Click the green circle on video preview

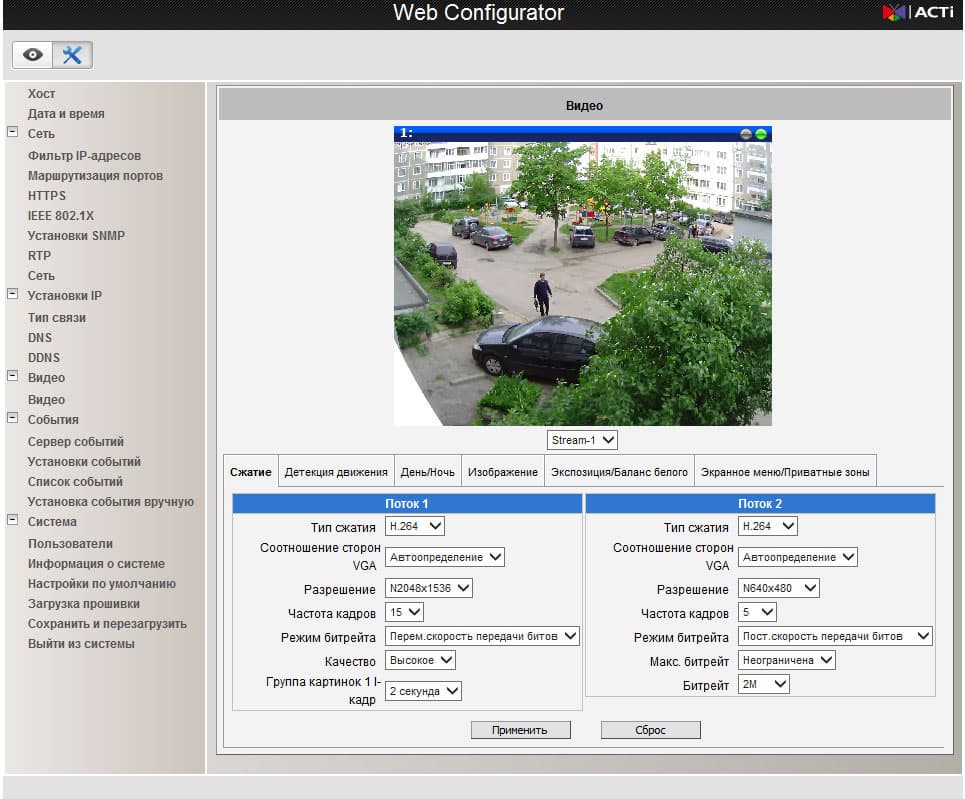coord(761,134)
